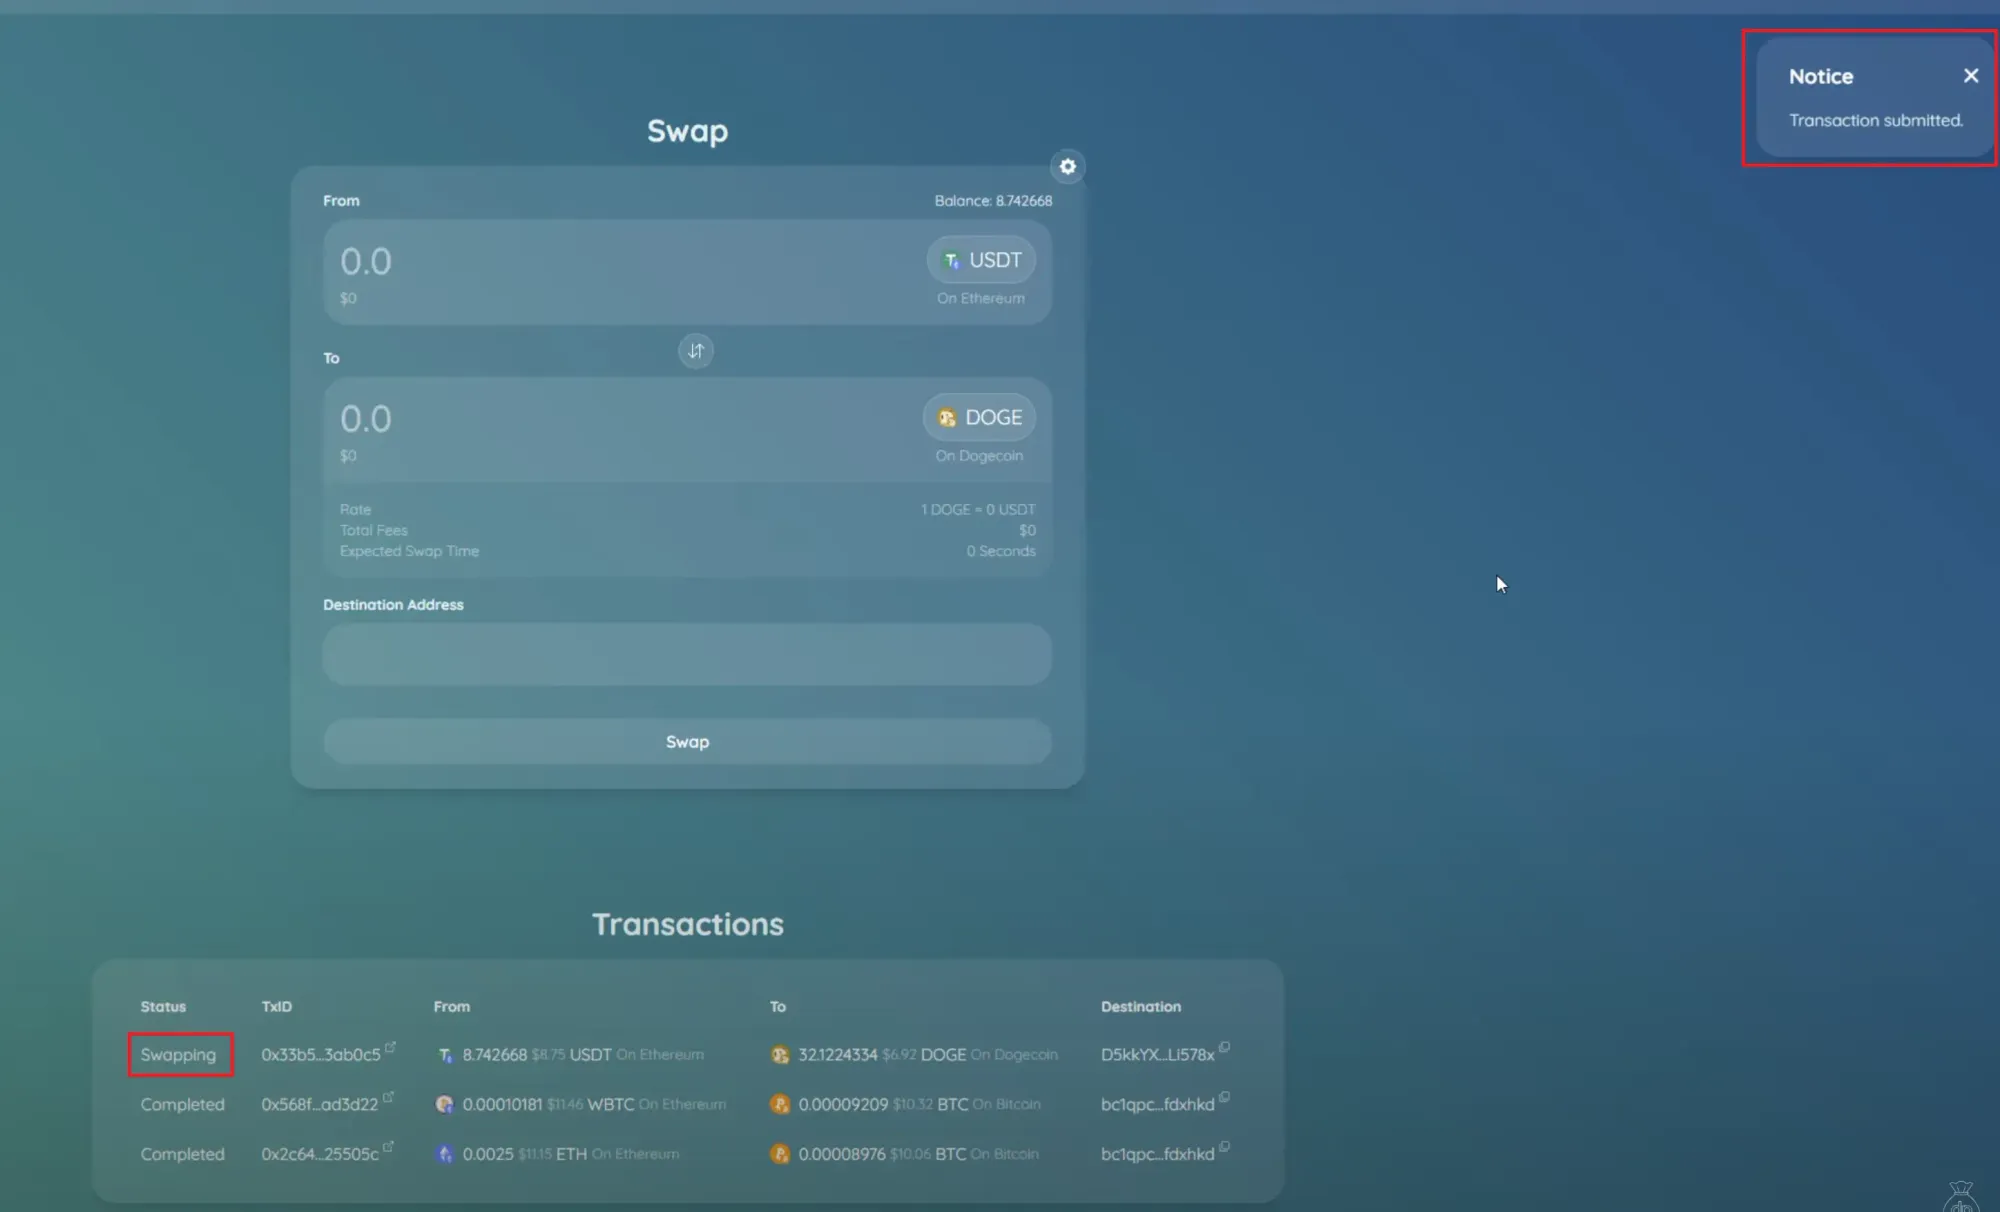Click the Swapping status entry
This screenshot has height=1212, width=2000.
click(179, 1055)
